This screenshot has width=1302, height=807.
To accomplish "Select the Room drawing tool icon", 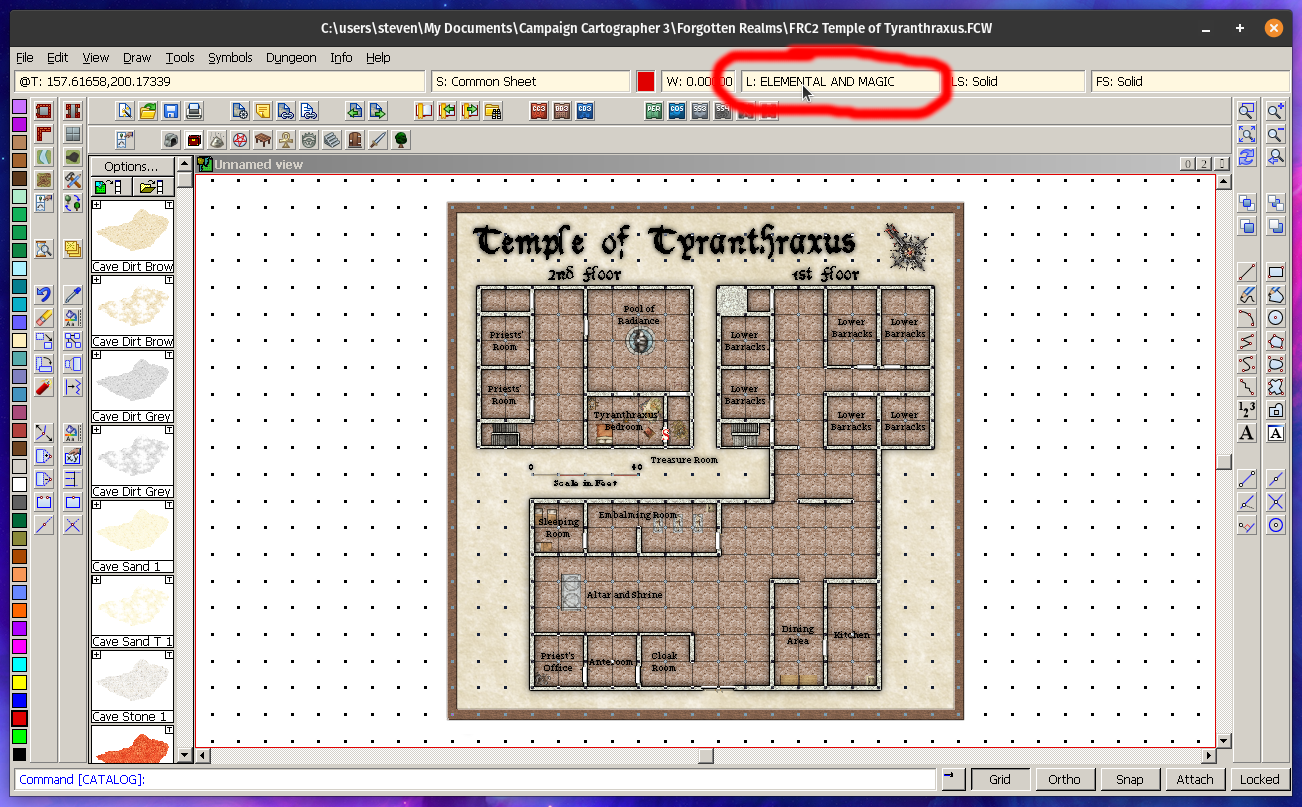I will tap(44, 111).
